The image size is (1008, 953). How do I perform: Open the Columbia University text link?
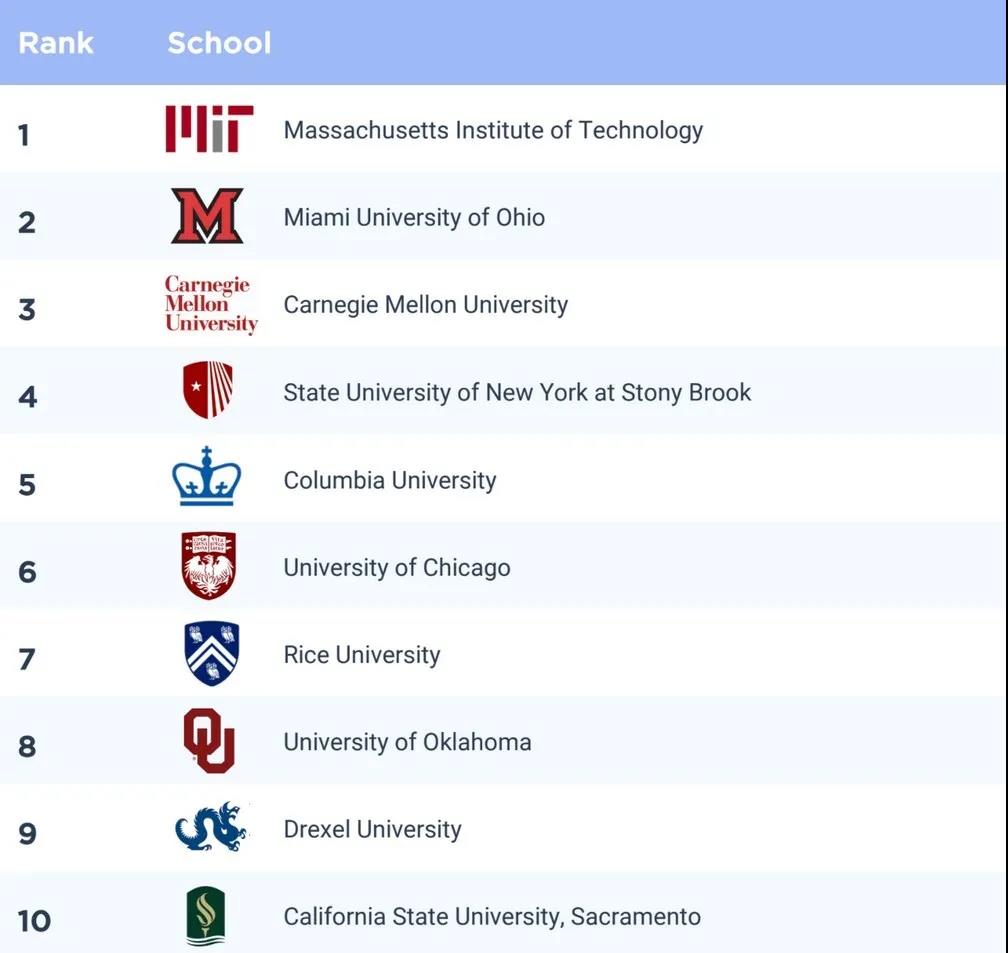coord(389,480)
